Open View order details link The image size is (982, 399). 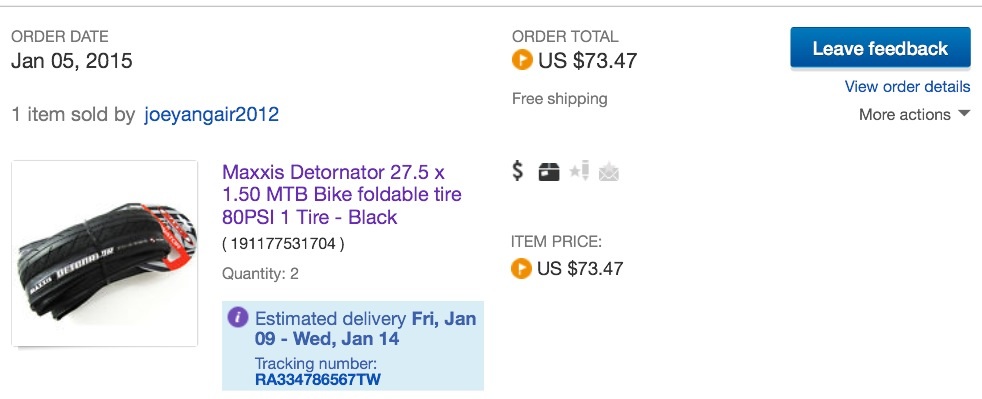click(x=907, y=86)
